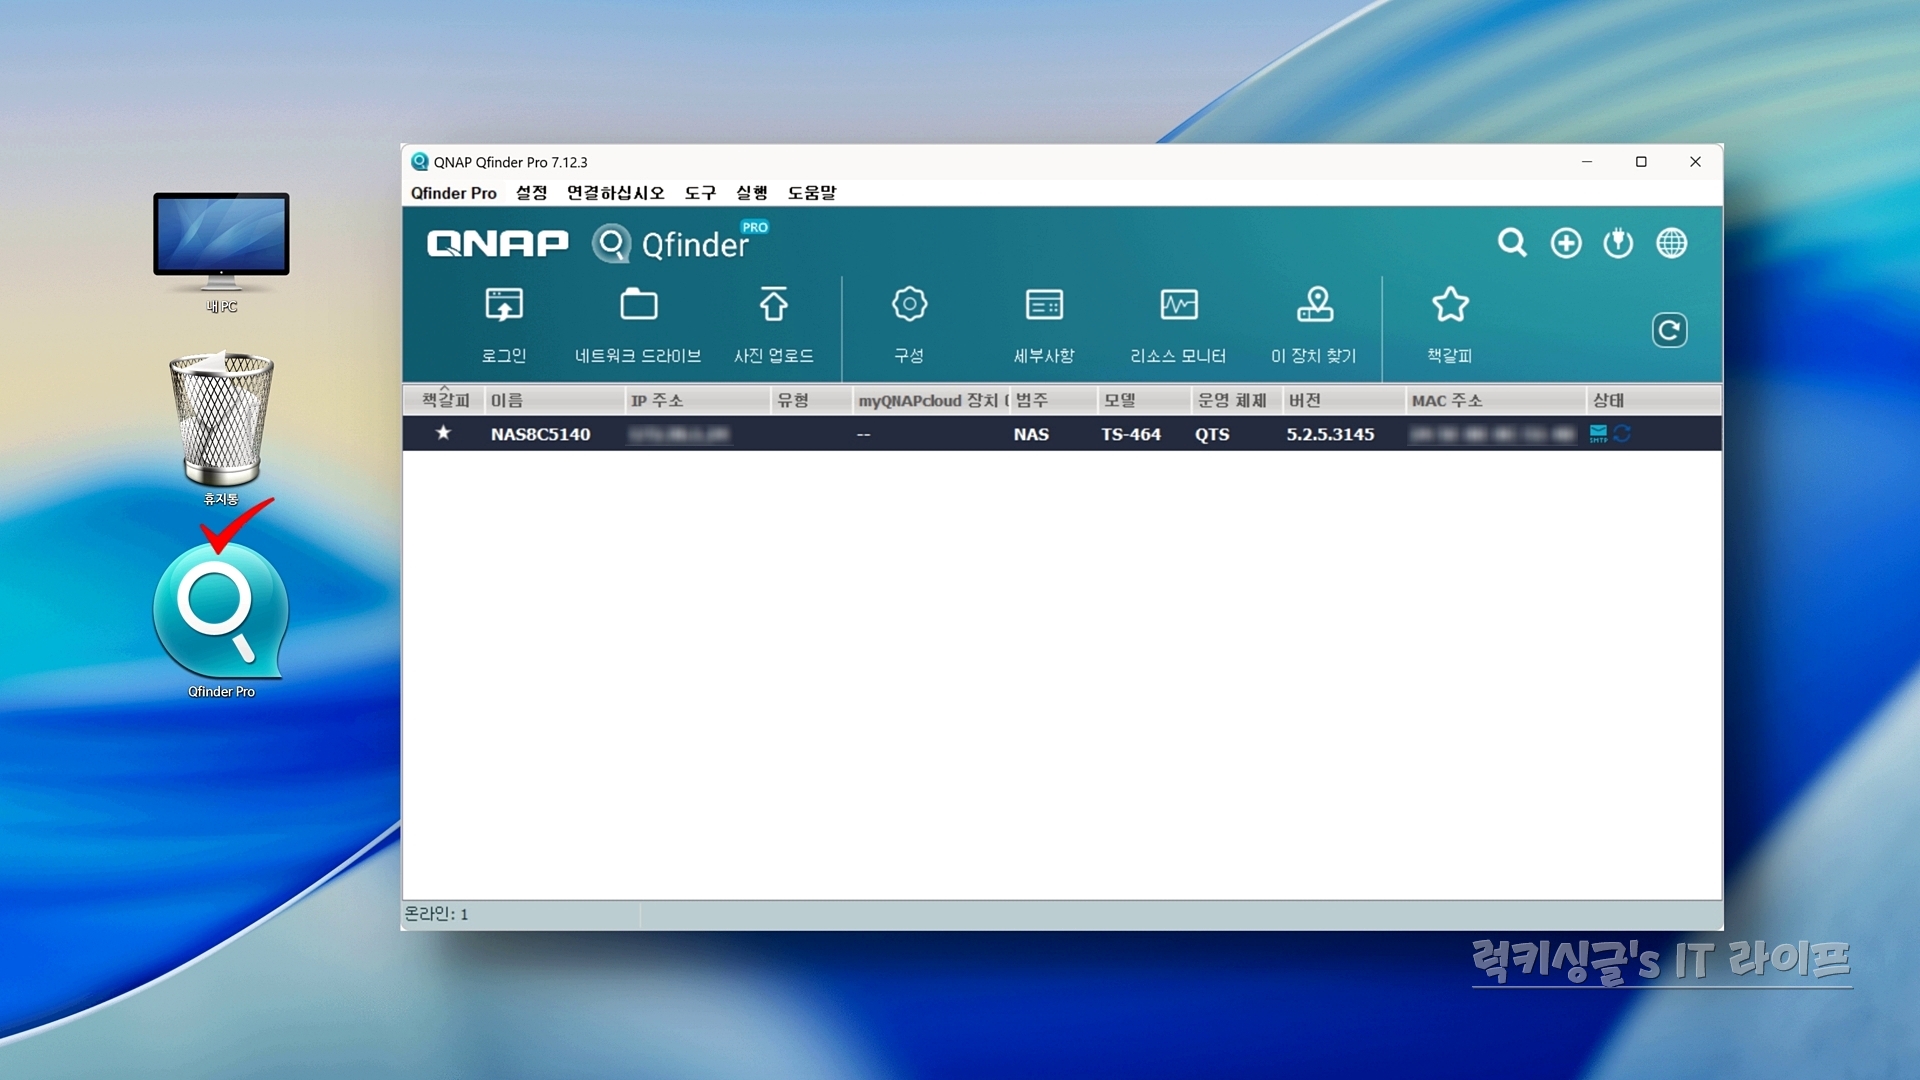Image resolution: width=1920 pixels, height=1080 pixels.
Task: Click the refresh button in toolbar
Action: (x=1669, y=330)
